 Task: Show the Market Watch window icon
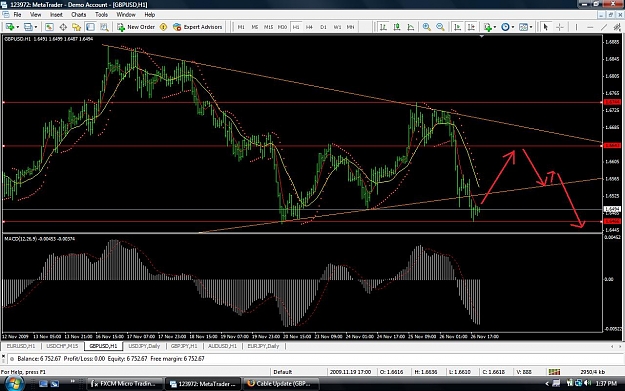point(49,27)
